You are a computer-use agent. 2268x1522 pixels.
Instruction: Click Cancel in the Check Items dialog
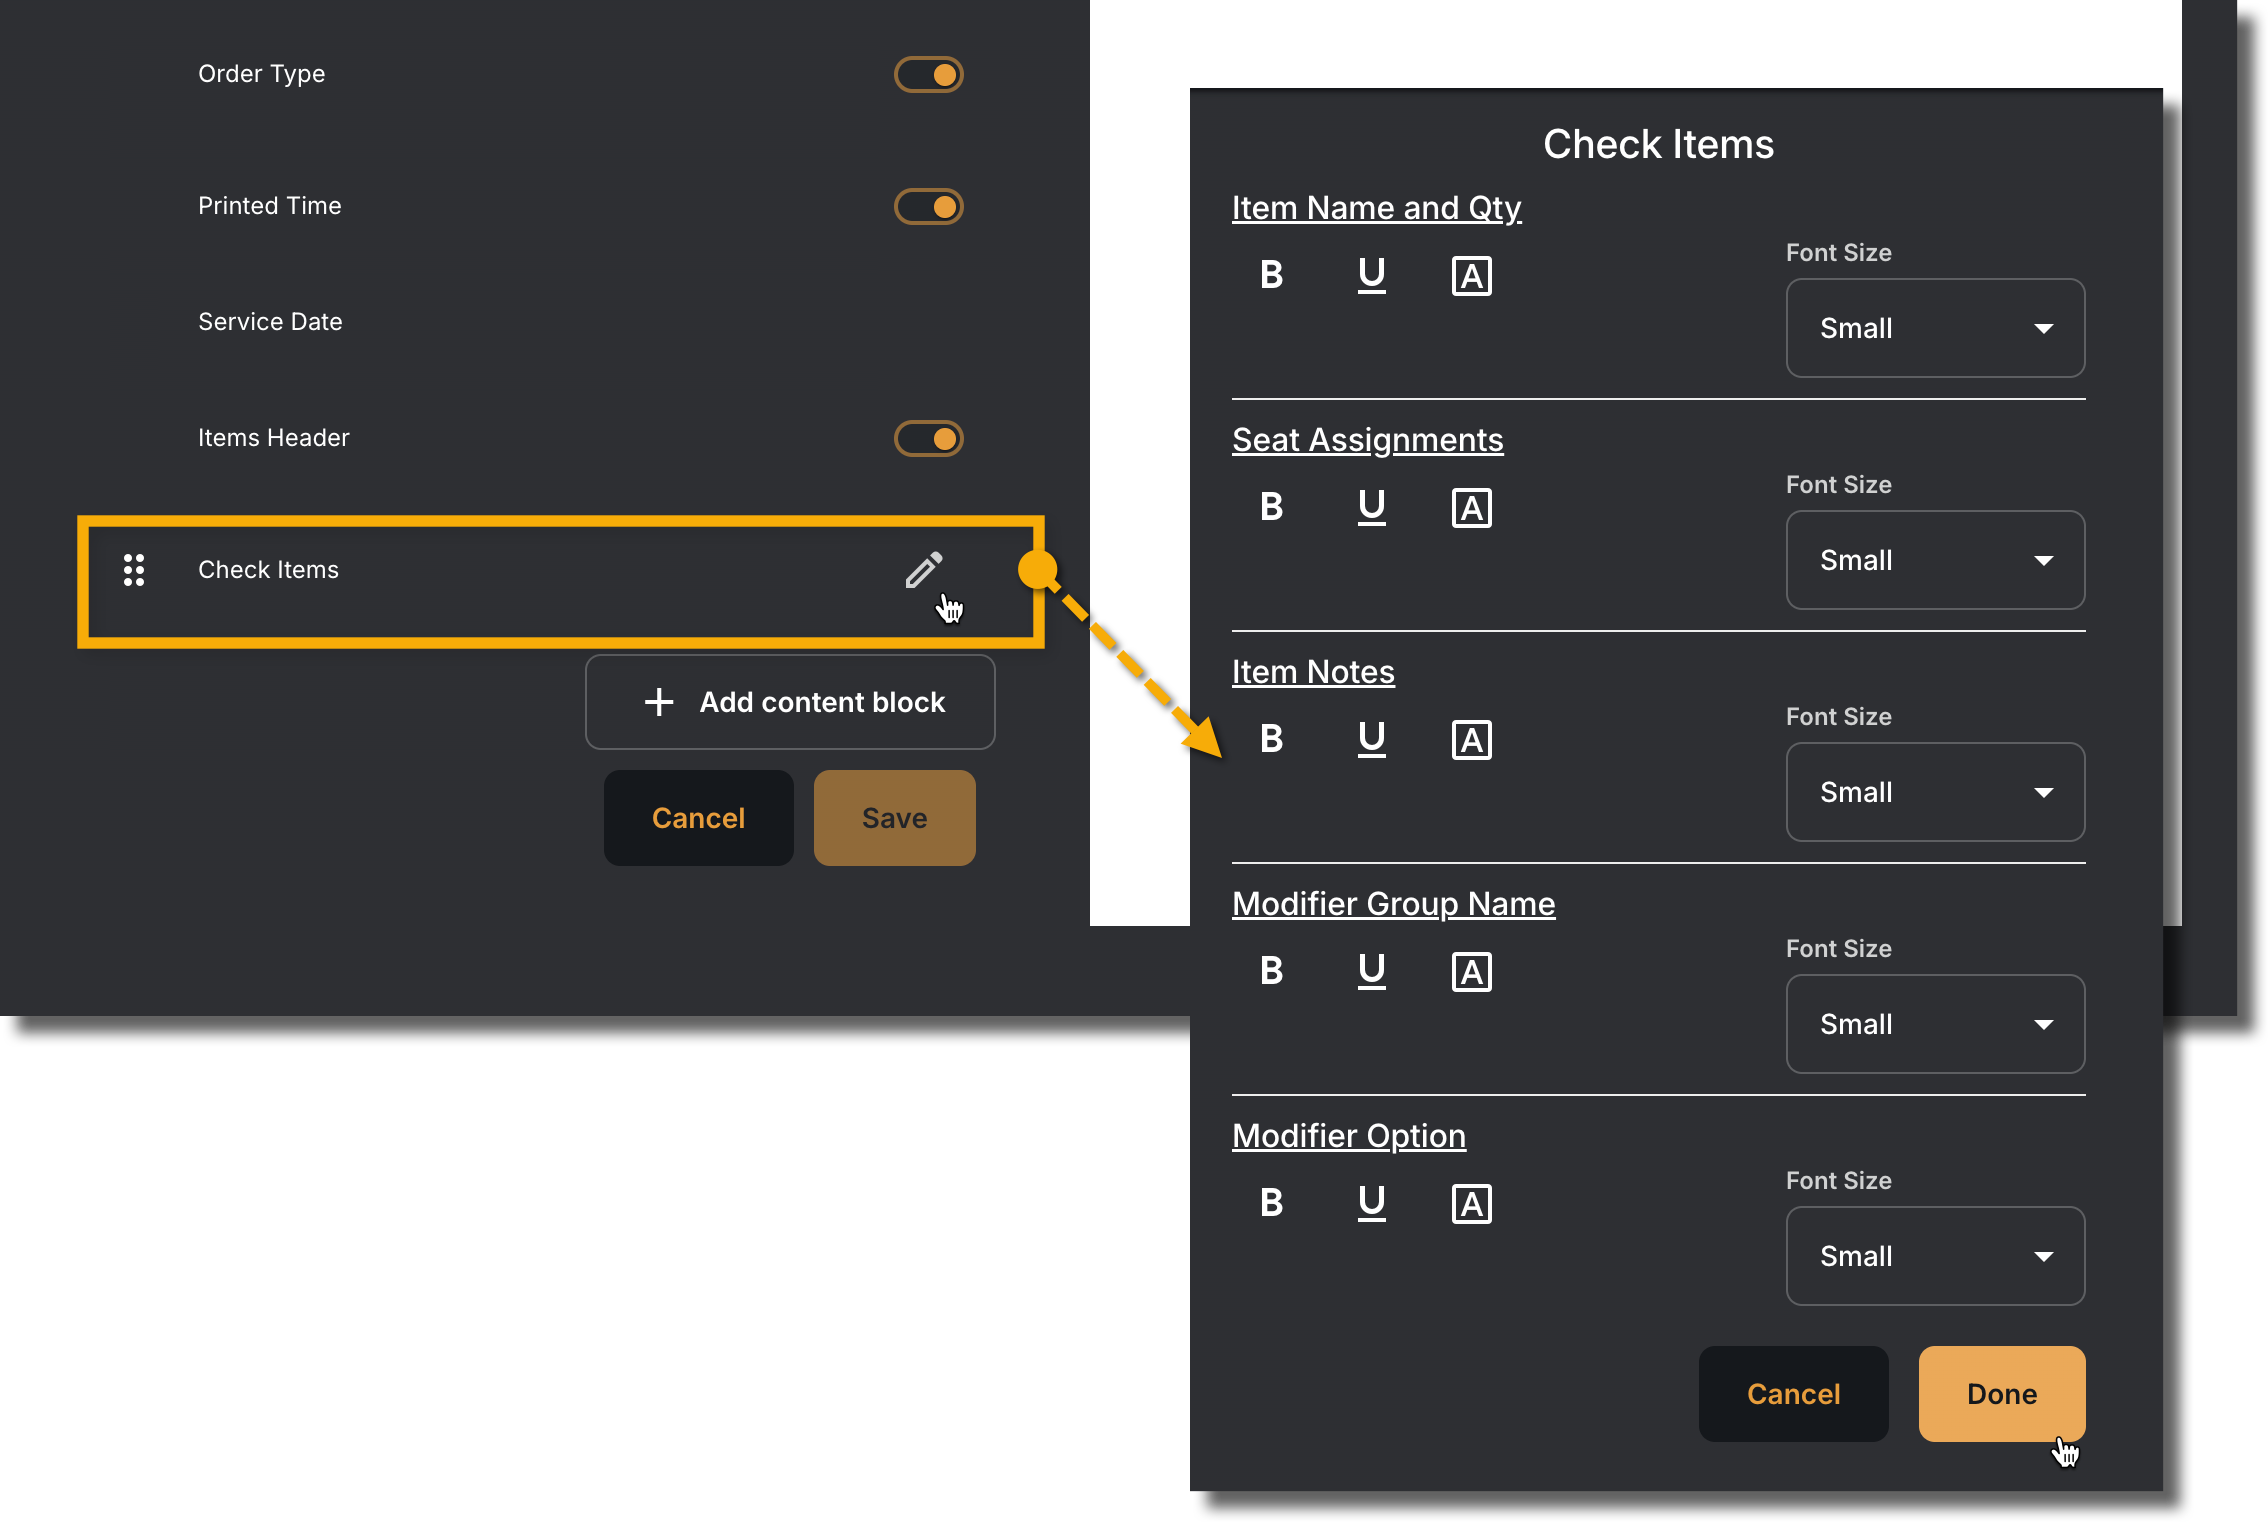coord(1793,1394)
